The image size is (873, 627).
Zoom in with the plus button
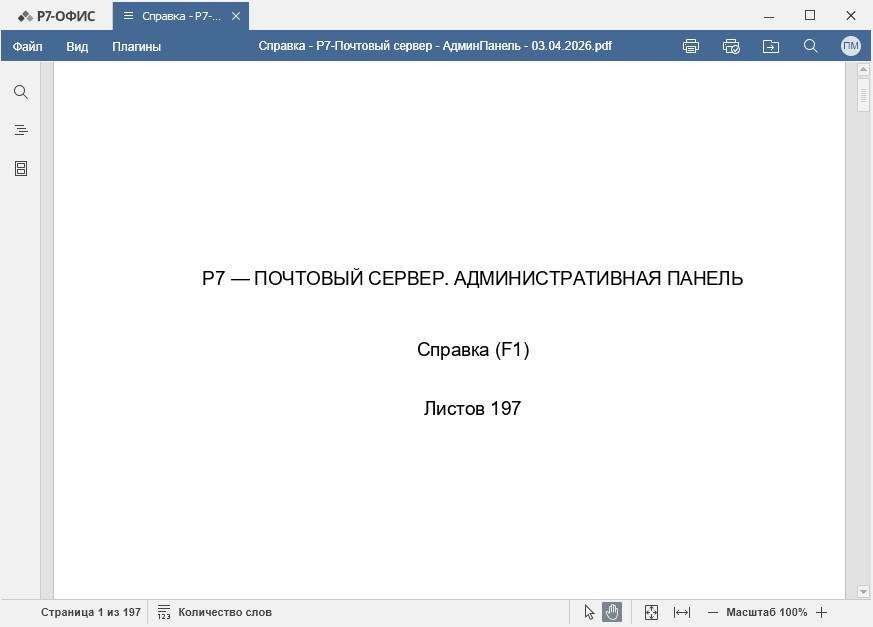[821, 613]
